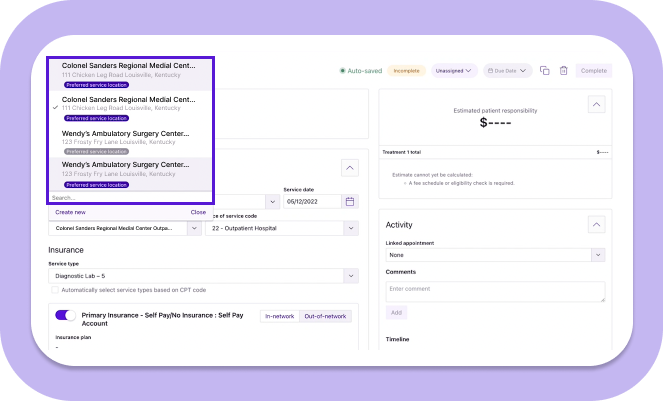Collapse the Activity panel
Screen dimensions: 663x401
(596, 225)
